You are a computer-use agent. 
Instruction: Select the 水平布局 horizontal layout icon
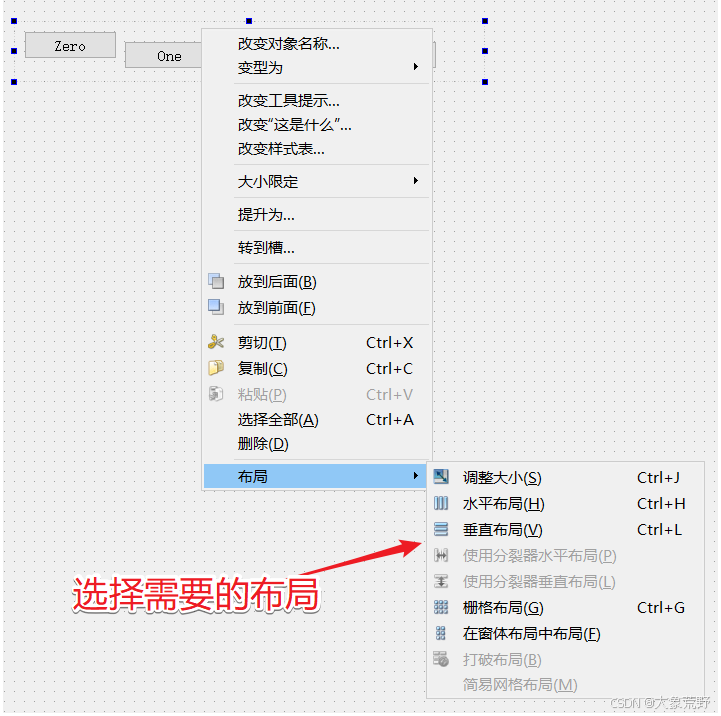441,503
